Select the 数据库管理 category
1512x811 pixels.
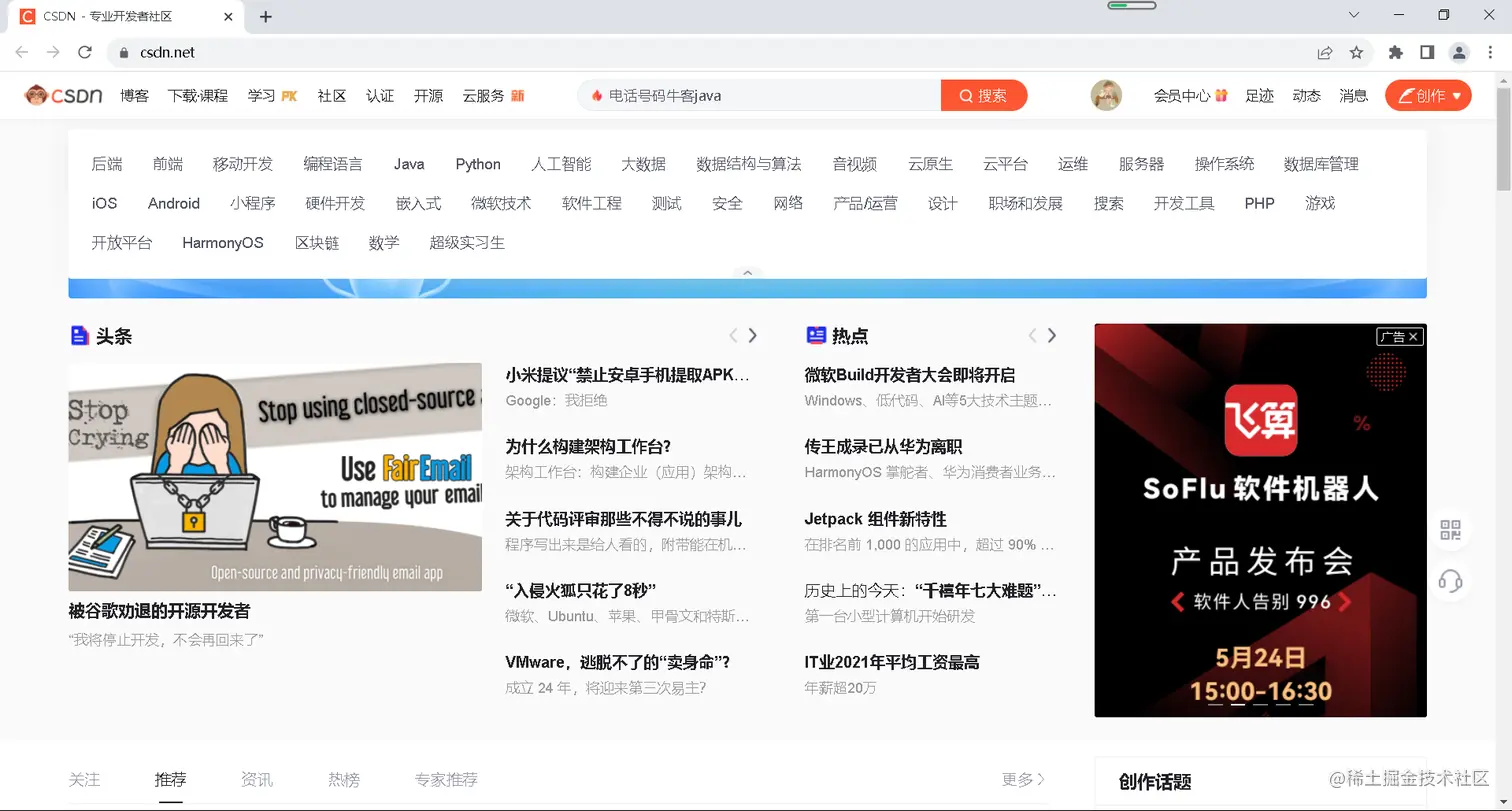[1321, 164]
